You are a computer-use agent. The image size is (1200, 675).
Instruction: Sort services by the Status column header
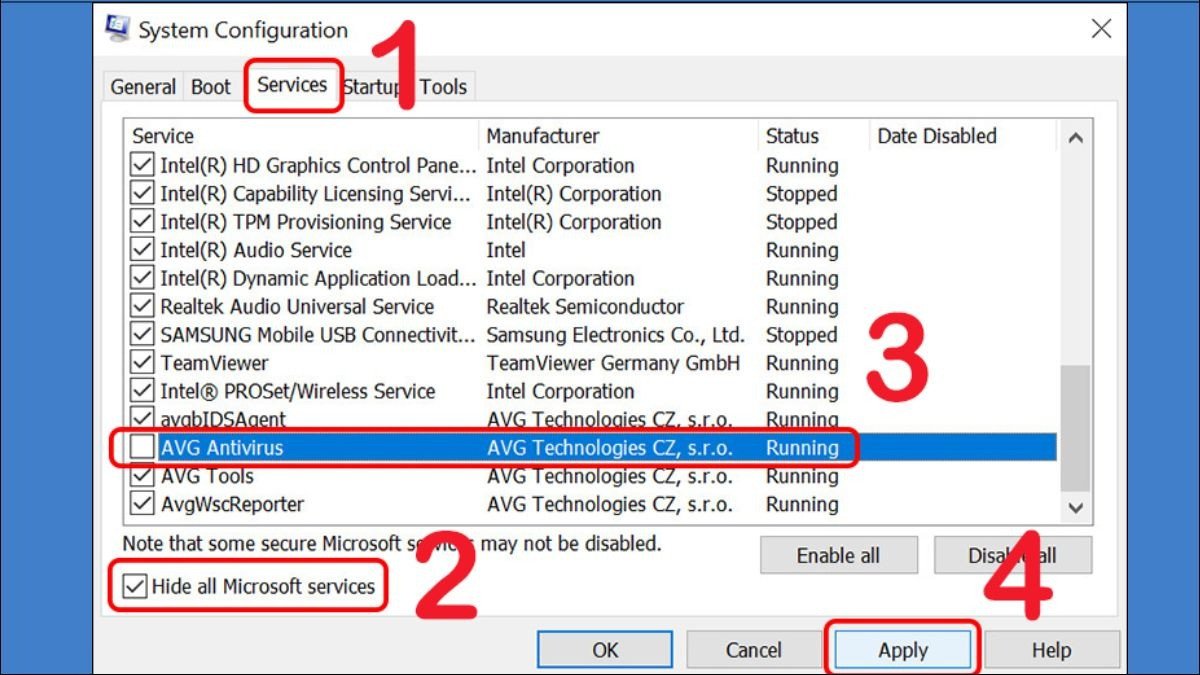(x=794, y=136)
